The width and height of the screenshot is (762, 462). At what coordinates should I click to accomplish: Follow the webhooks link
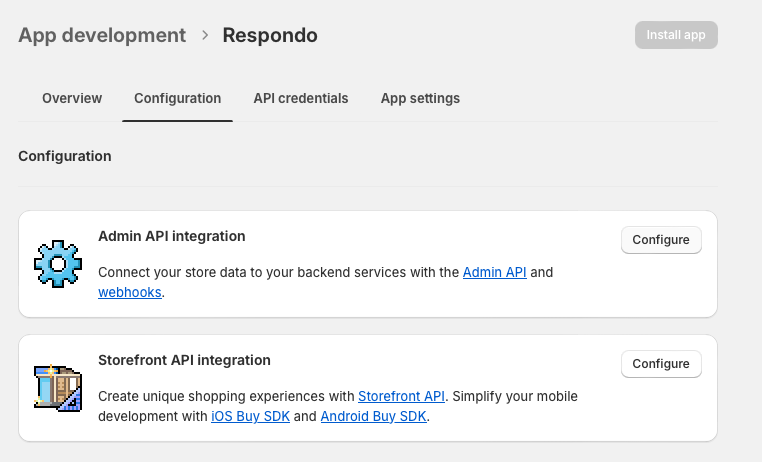[130, 292]
